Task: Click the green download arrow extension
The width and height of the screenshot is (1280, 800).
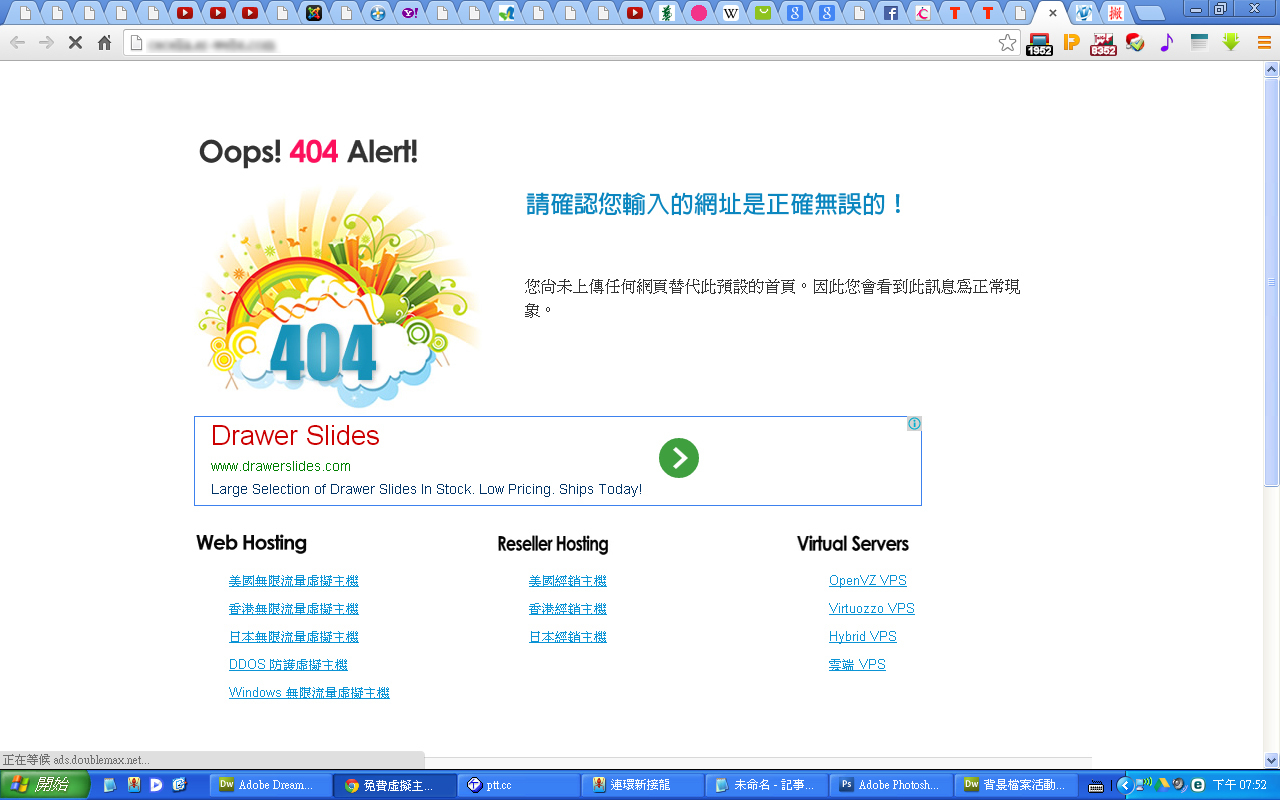Action: (x=1231, y=42)
